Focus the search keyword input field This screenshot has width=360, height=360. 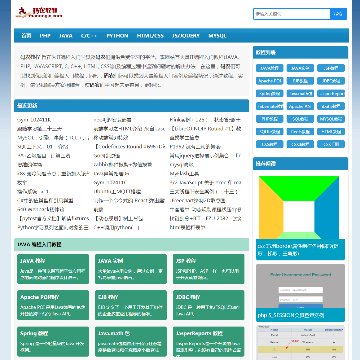292,14
